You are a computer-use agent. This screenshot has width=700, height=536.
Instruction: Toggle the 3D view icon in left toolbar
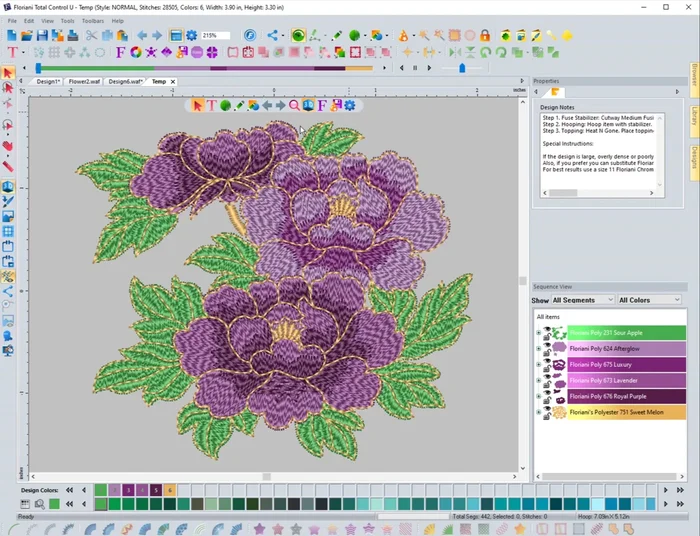pyautogui.click(x=8, y=186)
